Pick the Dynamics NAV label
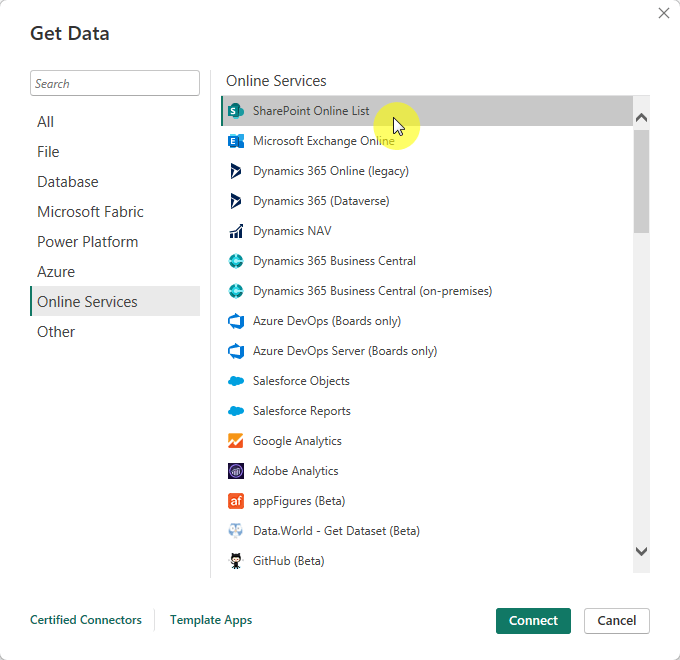Screen dimensions: 680x660 coord(292,231)
